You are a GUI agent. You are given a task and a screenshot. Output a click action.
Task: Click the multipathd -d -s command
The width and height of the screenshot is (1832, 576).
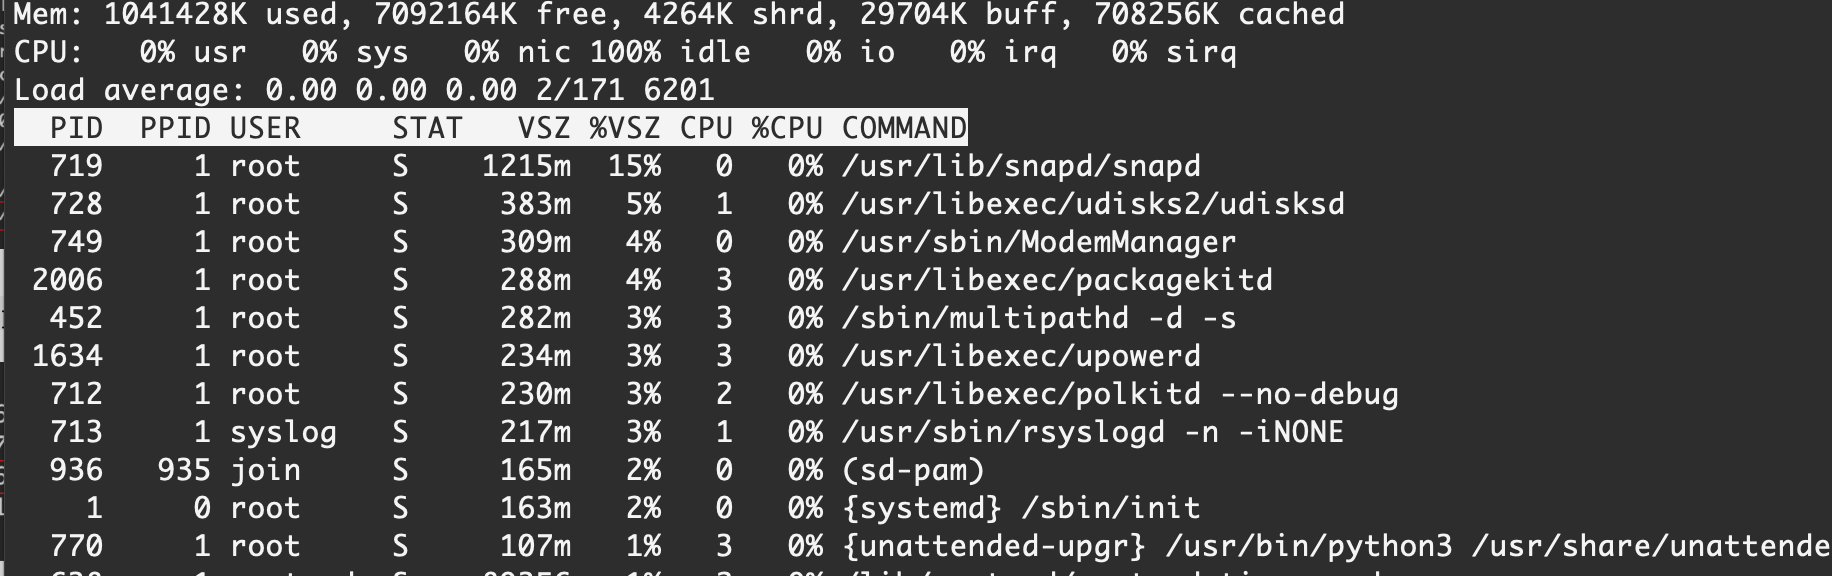[x=1038, y=318]
